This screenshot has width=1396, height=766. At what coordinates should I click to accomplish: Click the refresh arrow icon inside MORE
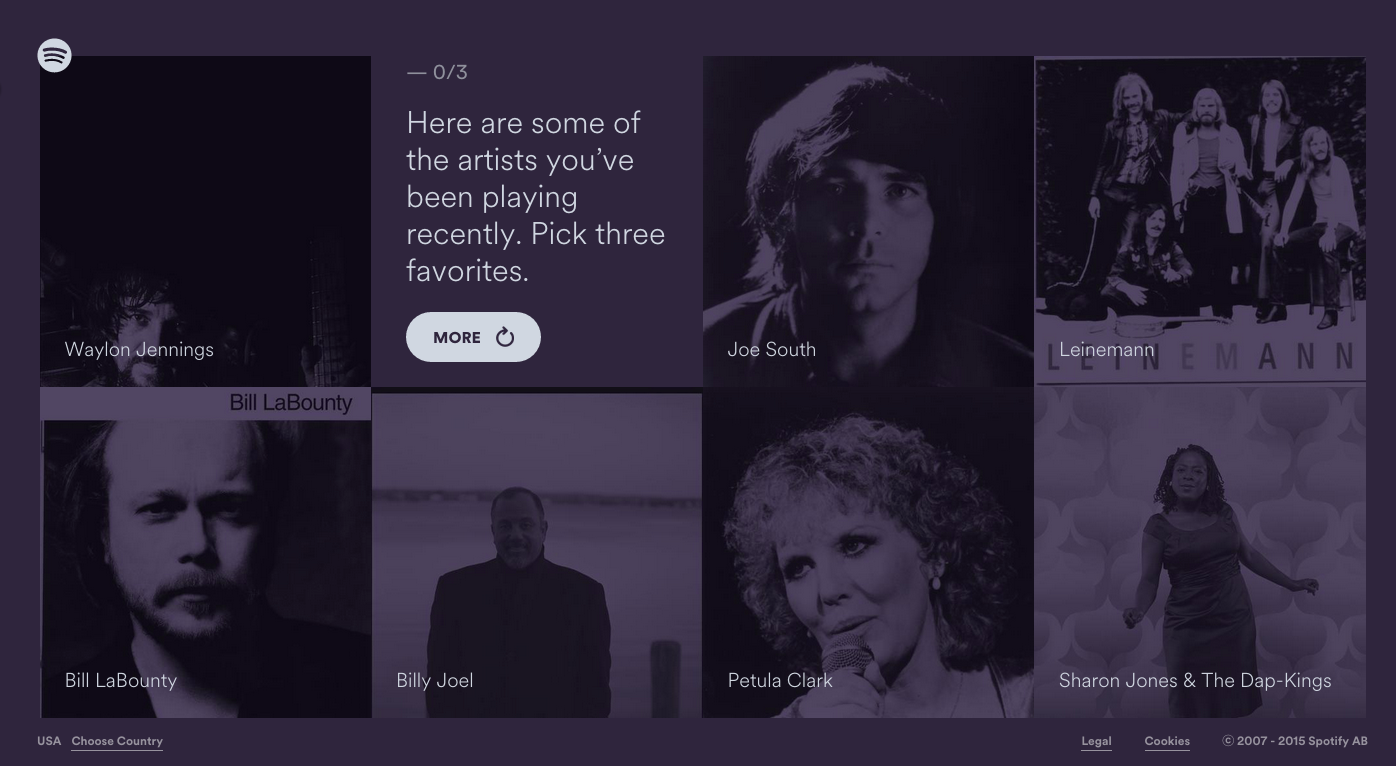pos(505,337)
